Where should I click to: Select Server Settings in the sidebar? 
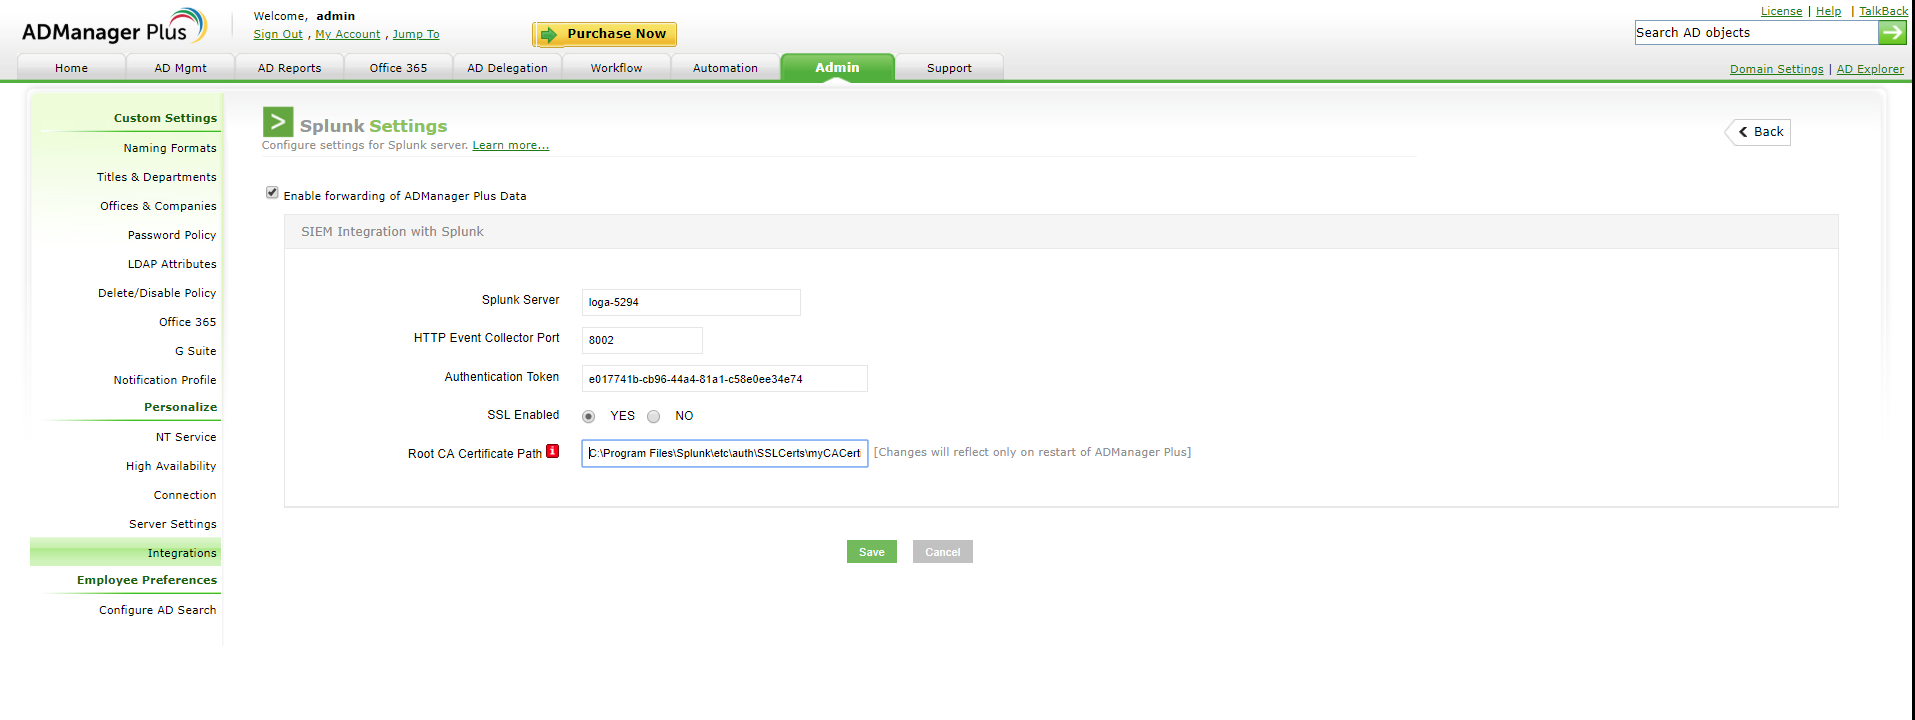pos(172,524)
